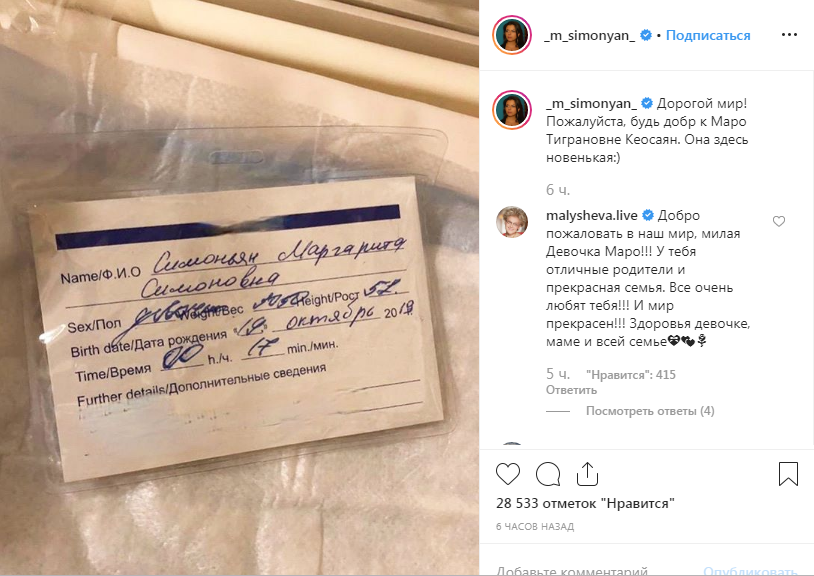Open malysheva.live's profile picture

pyautogui.click(x=512, y=222)
